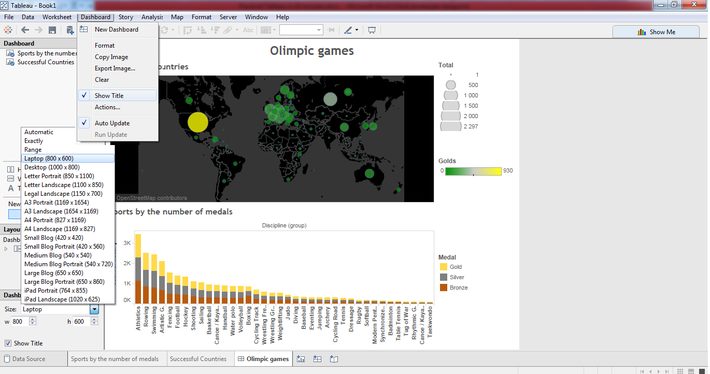Screen dimensions: 710x374
Task: Click the Tableau start page logo icon
Action: [x=8, y=30]
